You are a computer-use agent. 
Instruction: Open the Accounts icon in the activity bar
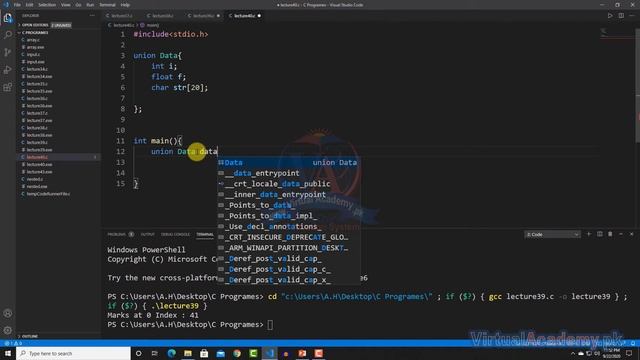(8, 313)
